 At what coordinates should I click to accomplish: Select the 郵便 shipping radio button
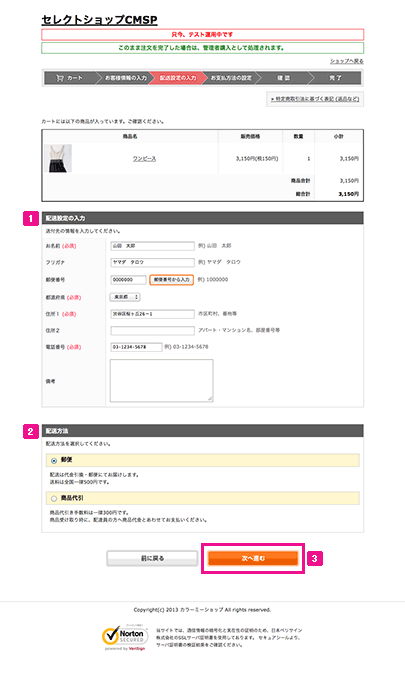point(54,461)
